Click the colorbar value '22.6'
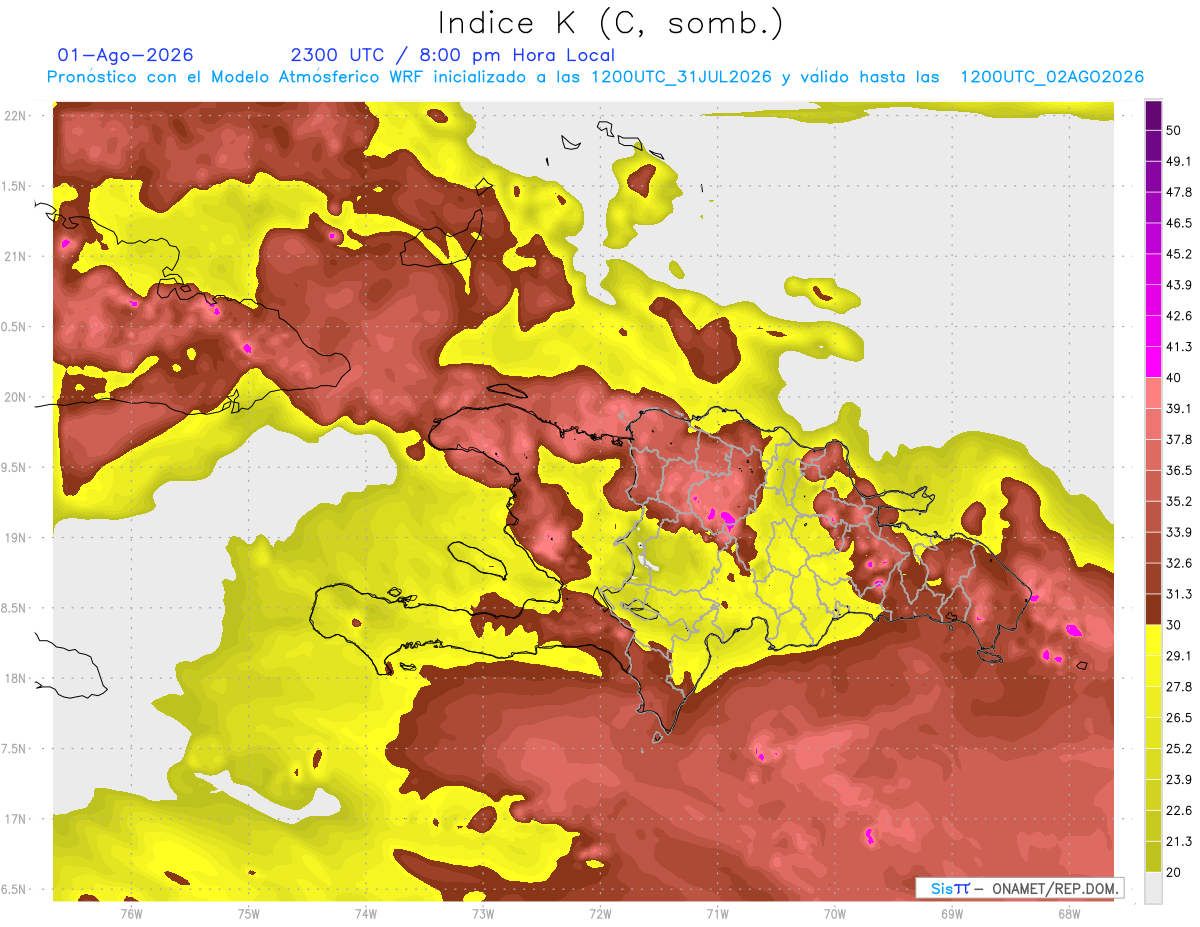The width and height of the screenshot is (1200, 927). click(1180, 810)
